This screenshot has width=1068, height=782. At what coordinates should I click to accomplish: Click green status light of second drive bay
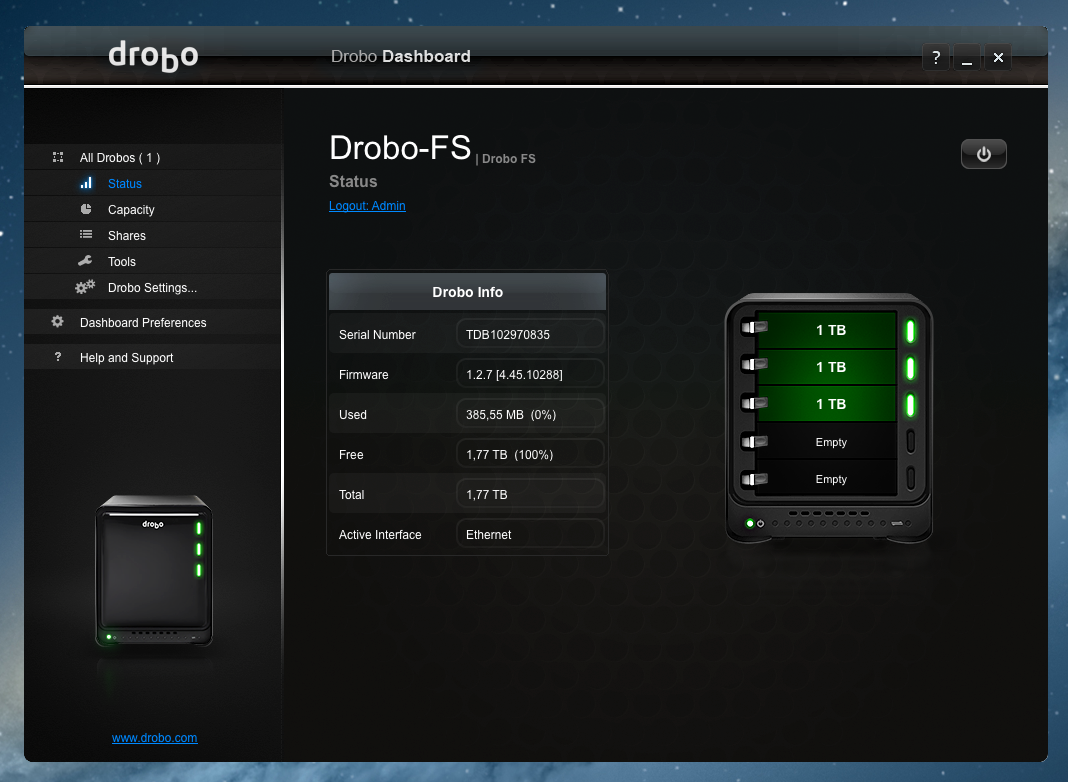click(910, 369)
